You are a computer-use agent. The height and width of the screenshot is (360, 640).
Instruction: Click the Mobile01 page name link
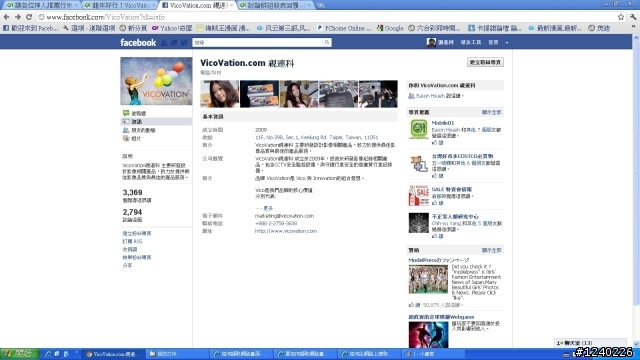pos(443,123)
